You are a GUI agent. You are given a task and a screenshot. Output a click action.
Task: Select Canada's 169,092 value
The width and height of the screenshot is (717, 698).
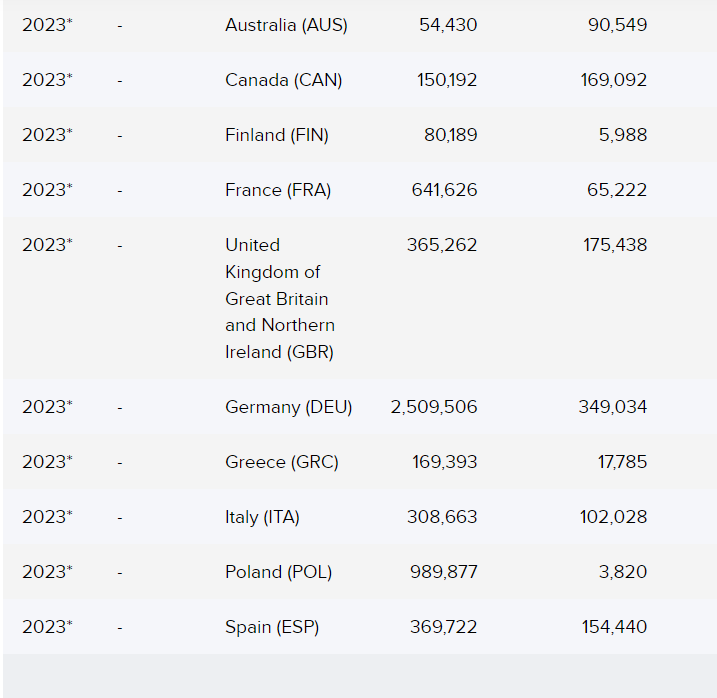point(613,80)
